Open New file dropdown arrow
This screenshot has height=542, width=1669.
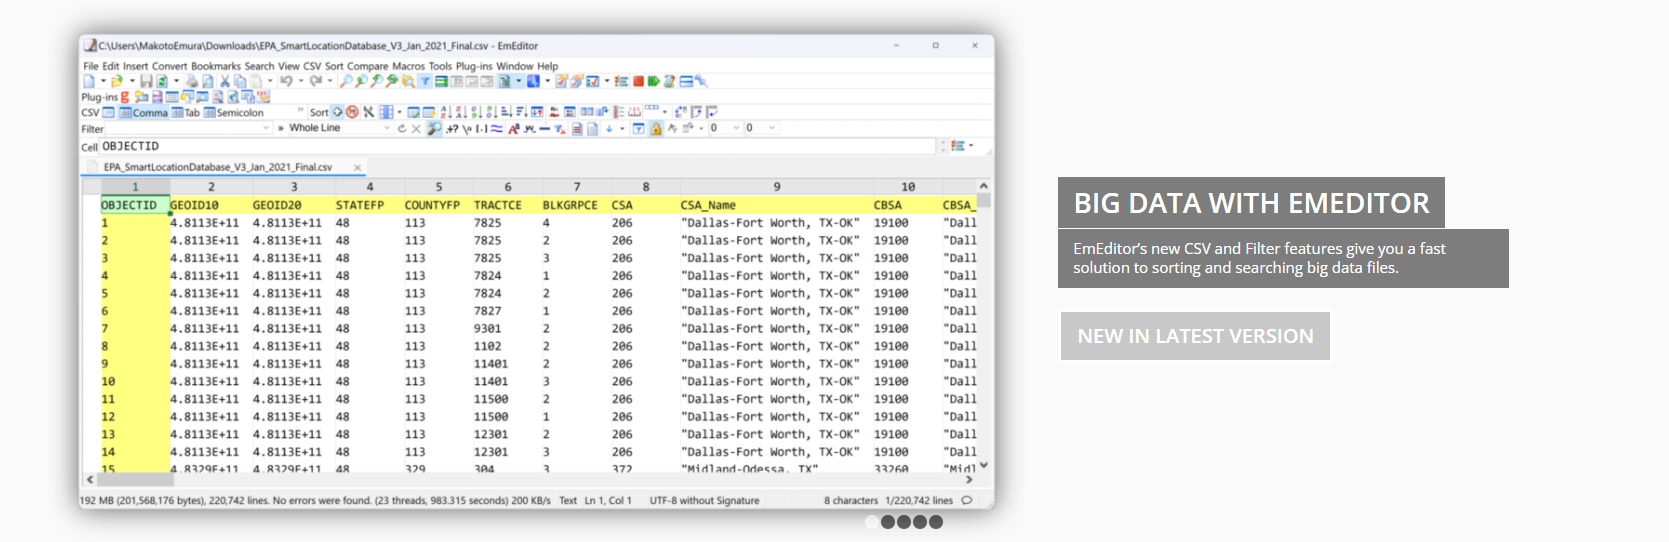(103, 81)
